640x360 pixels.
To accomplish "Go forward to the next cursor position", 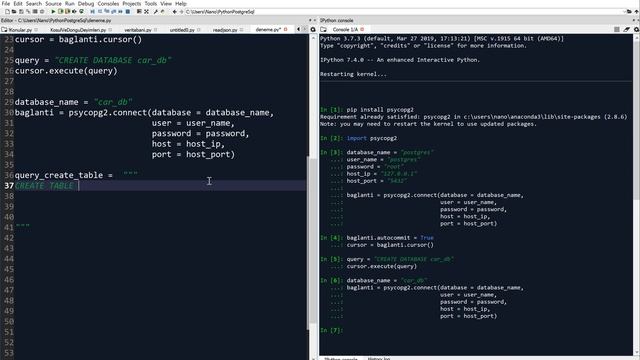I will 181,12.
